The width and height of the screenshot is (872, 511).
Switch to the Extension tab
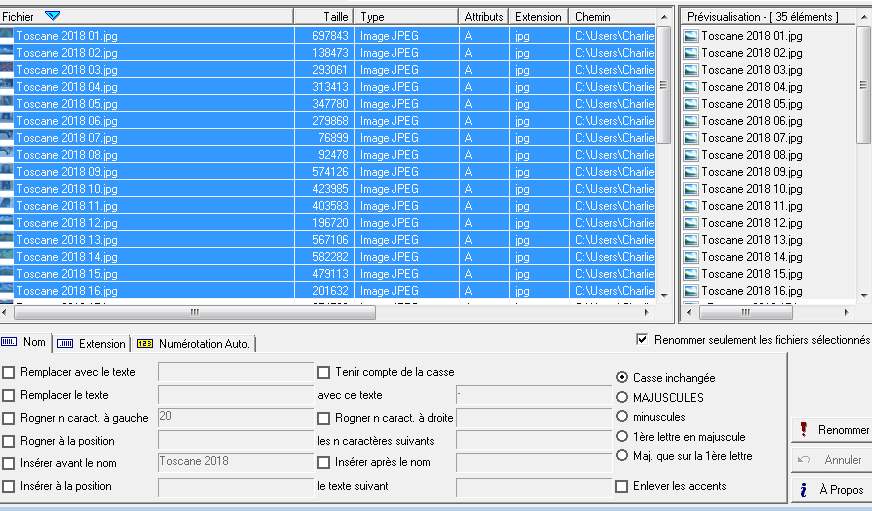[x=93, y=343]
